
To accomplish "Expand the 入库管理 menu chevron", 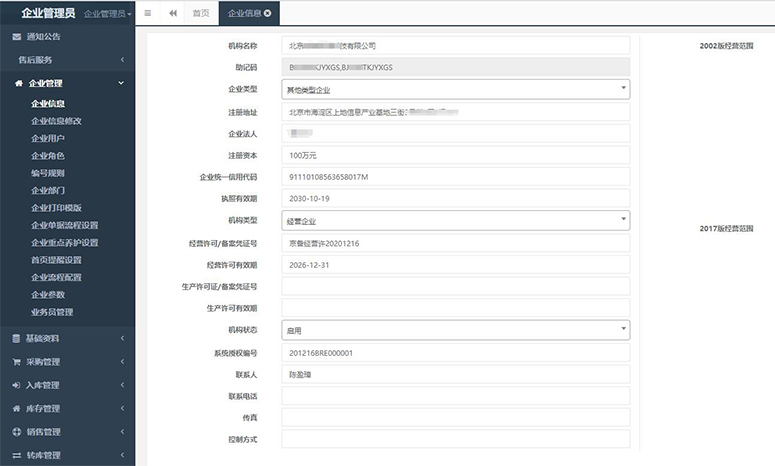I will [122, 385].
